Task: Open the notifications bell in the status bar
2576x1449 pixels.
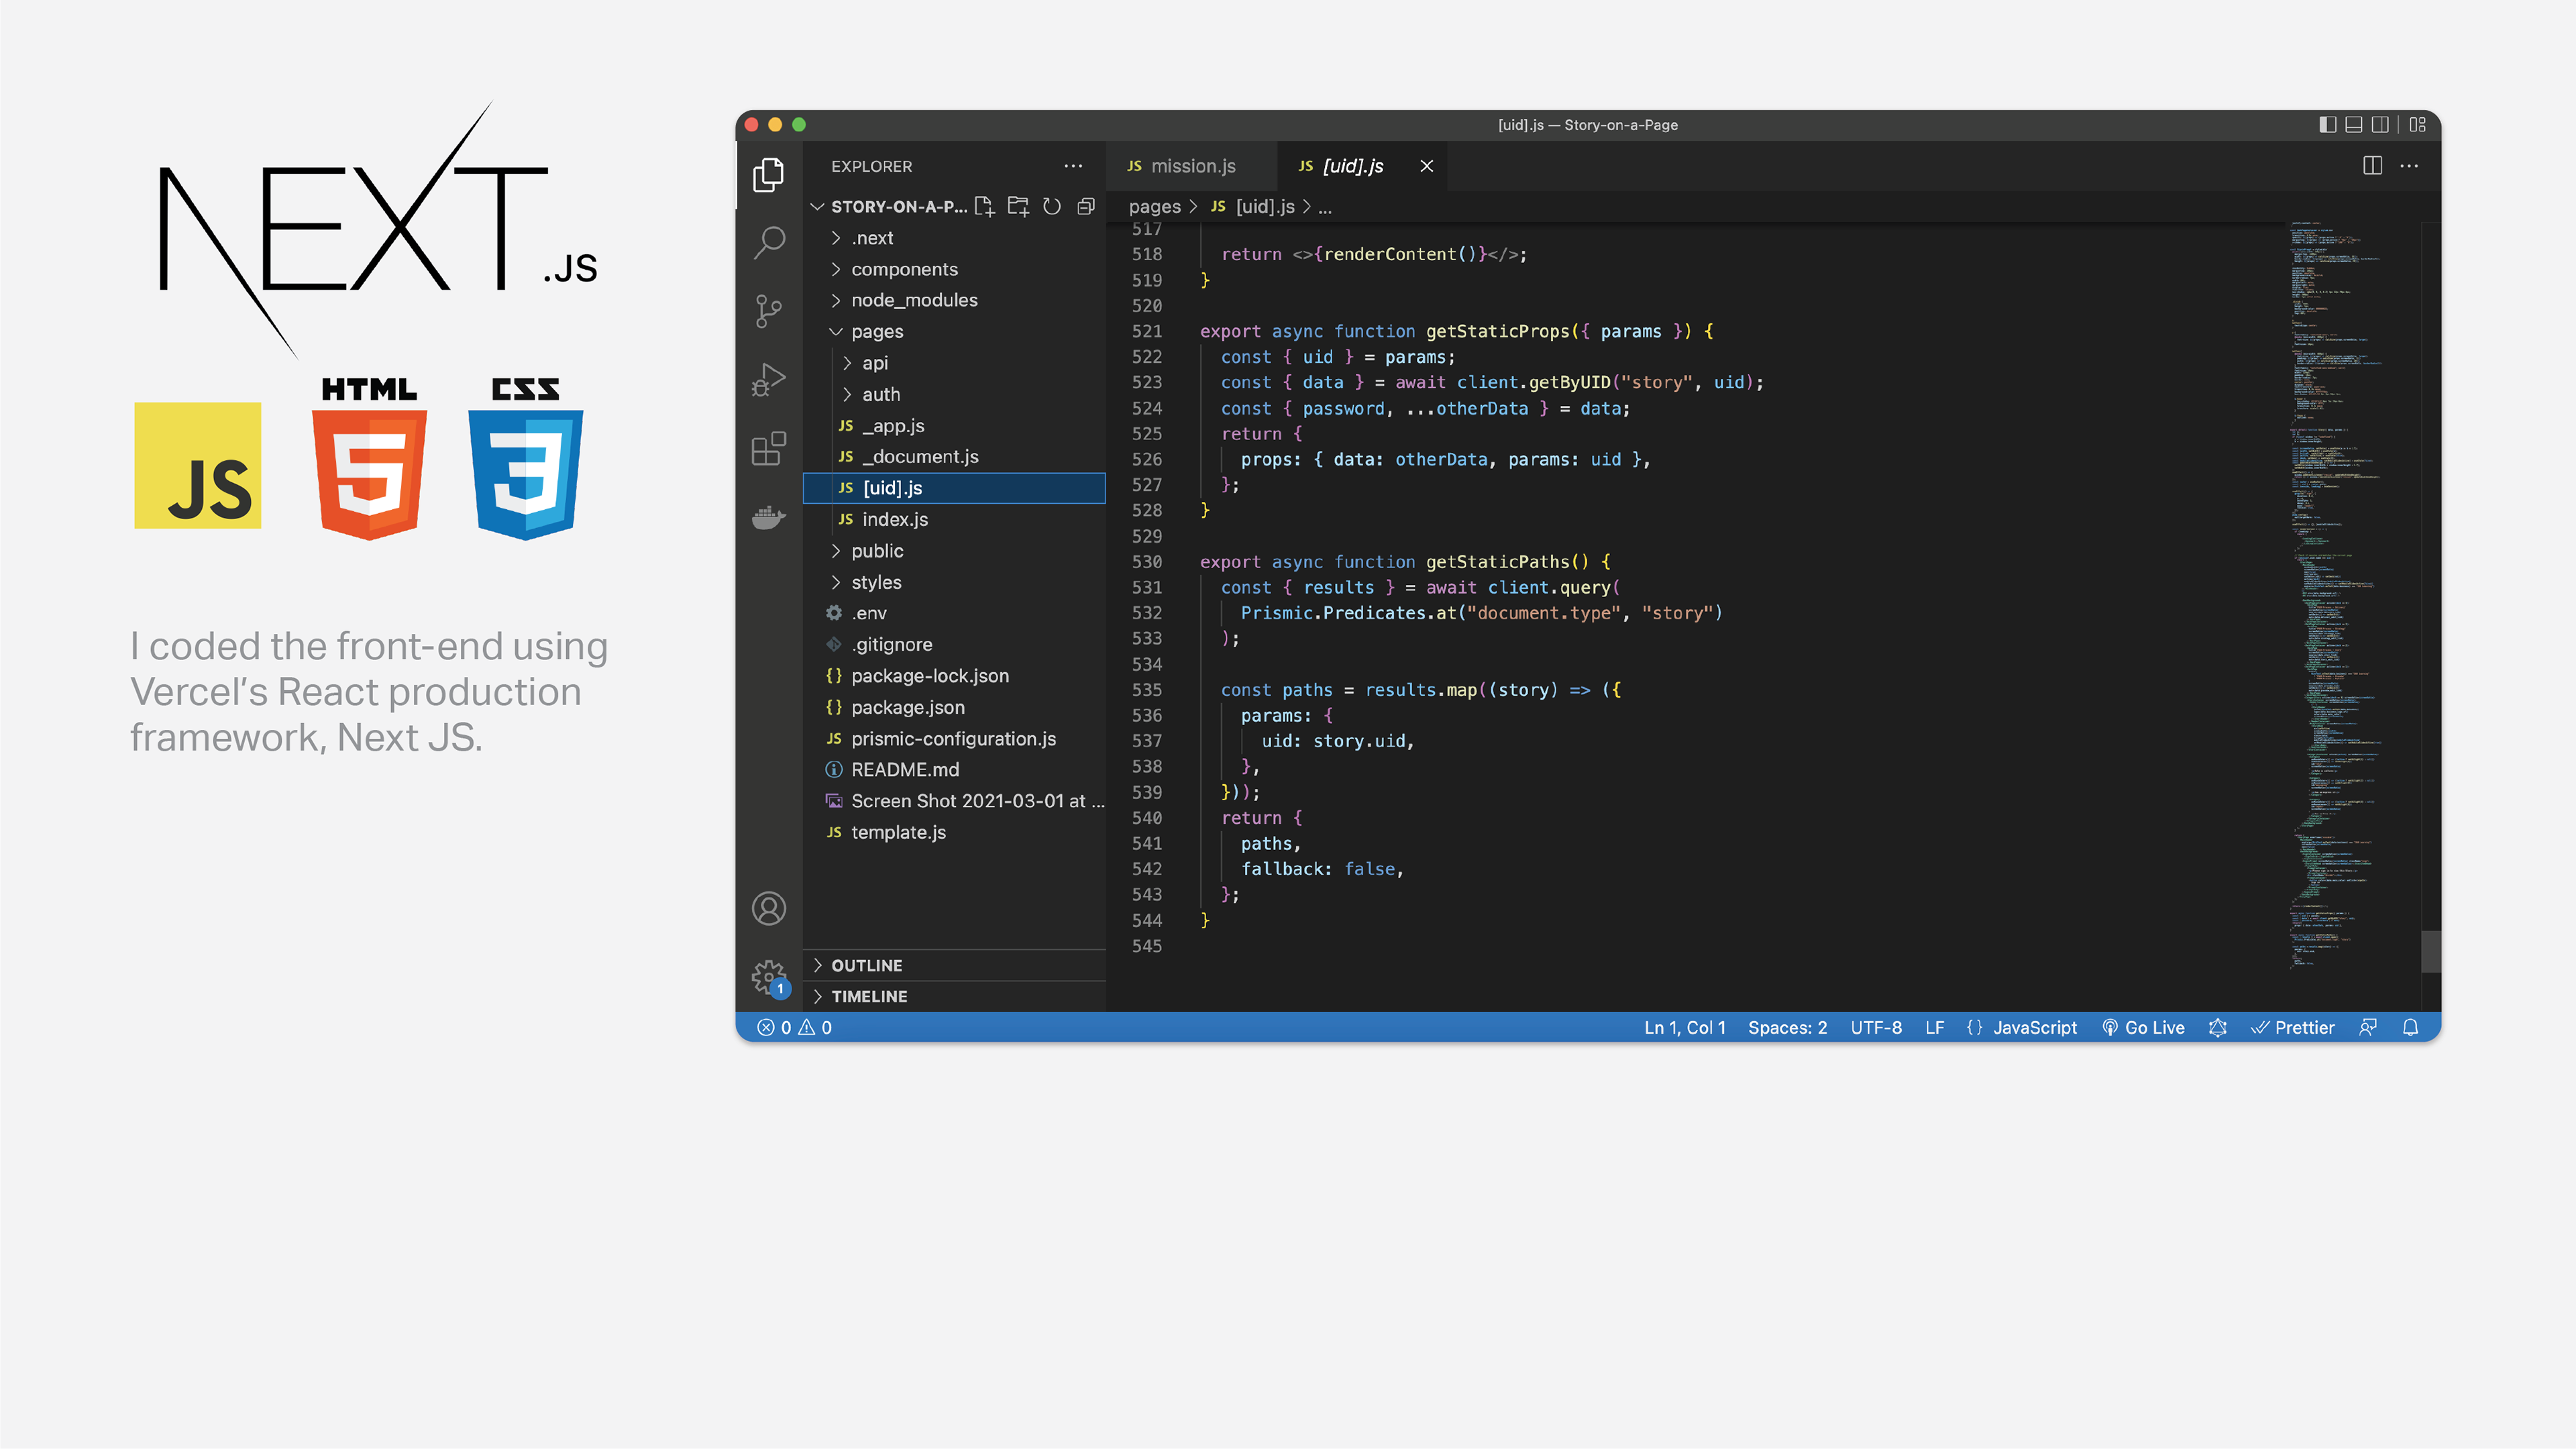Action: pyautogui.click(x=2410, y=1027)
